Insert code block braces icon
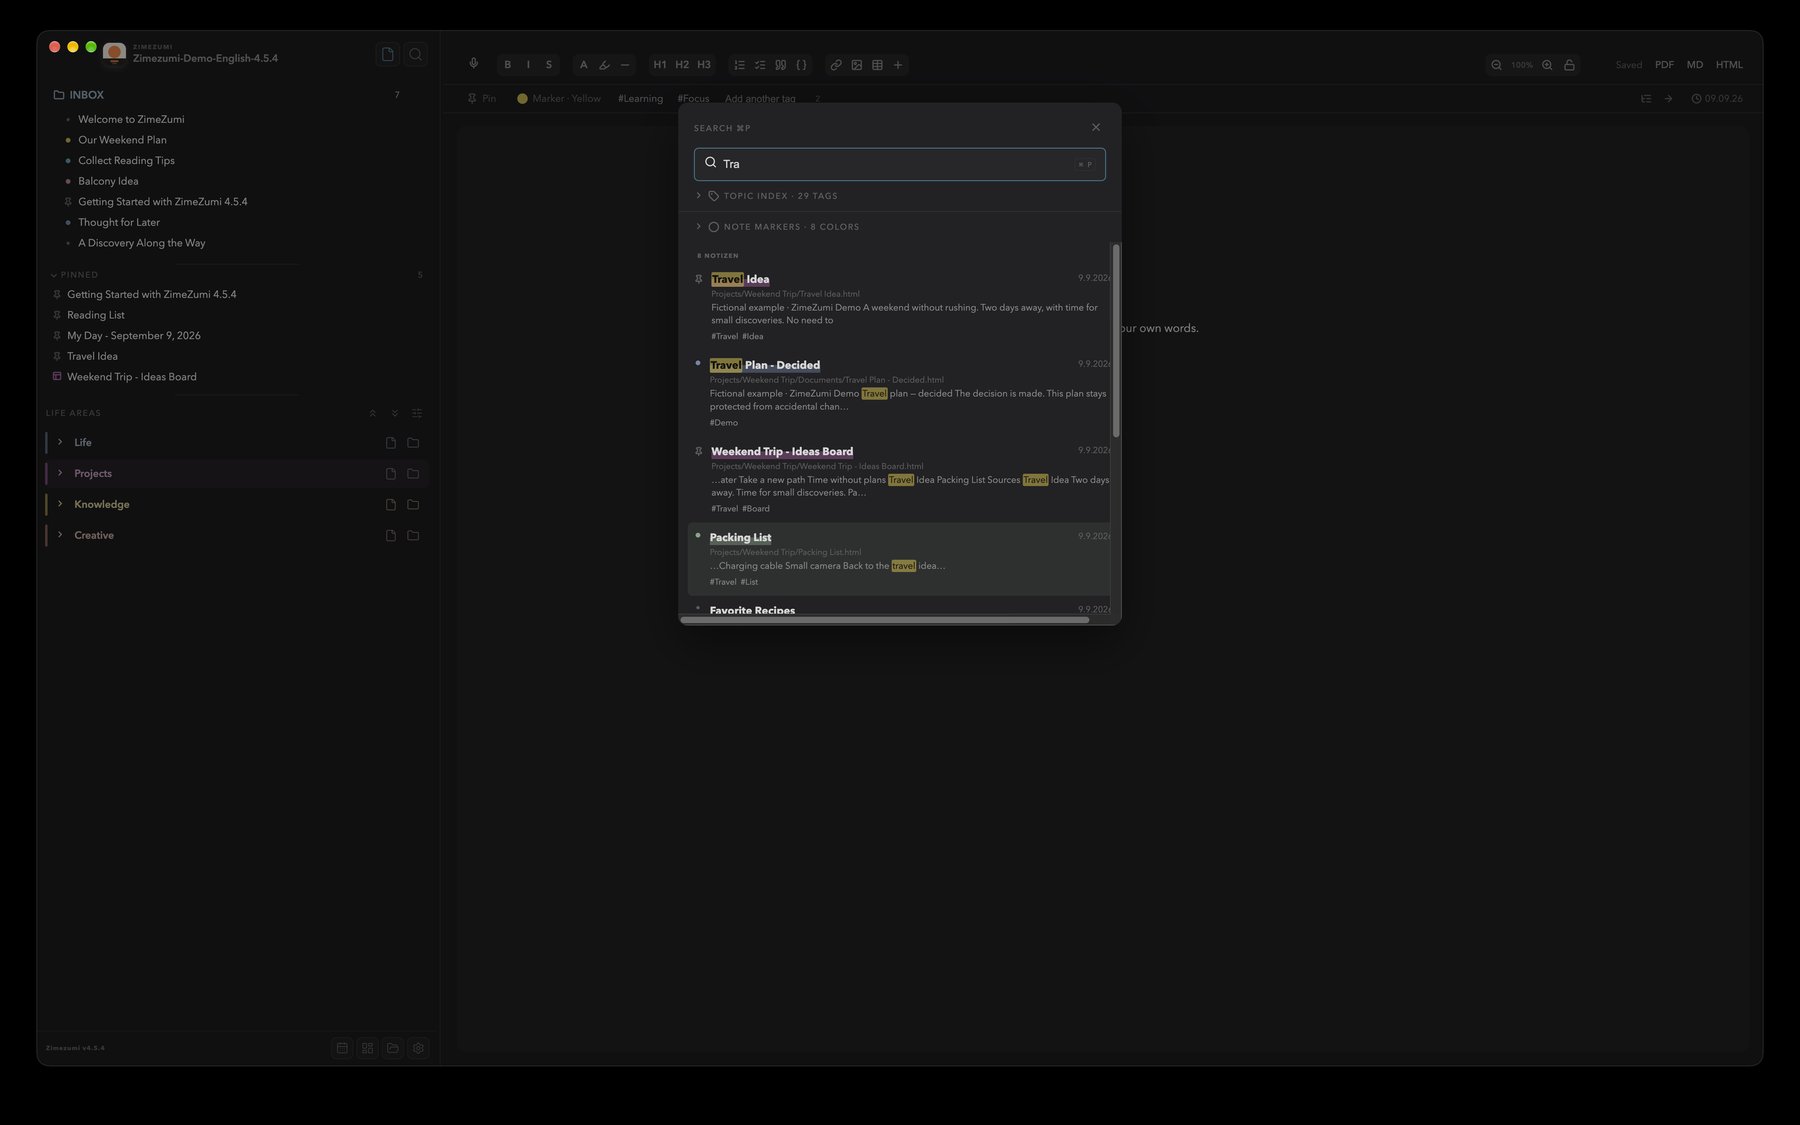Image resolution: width=1800 pixels, height=1125 pixels. click(801, 64)
